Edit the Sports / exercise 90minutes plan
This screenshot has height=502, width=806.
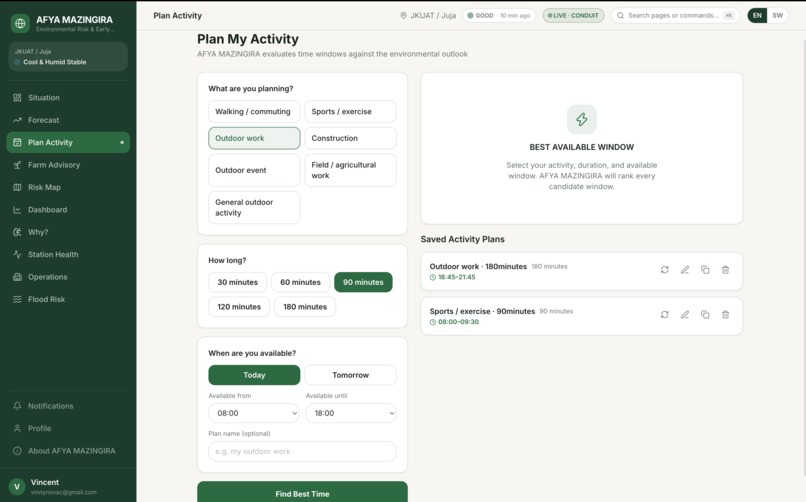[x=685, y=314]
